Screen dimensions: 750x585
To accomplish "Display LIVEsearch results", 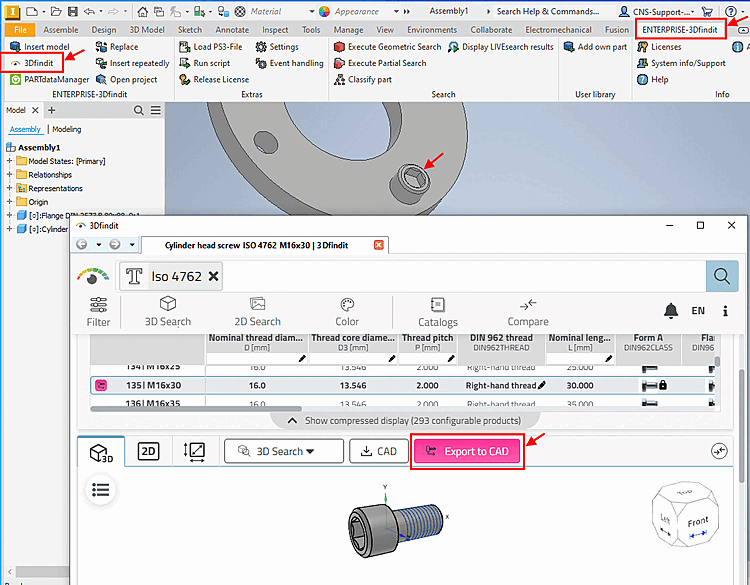I will 501,47.
